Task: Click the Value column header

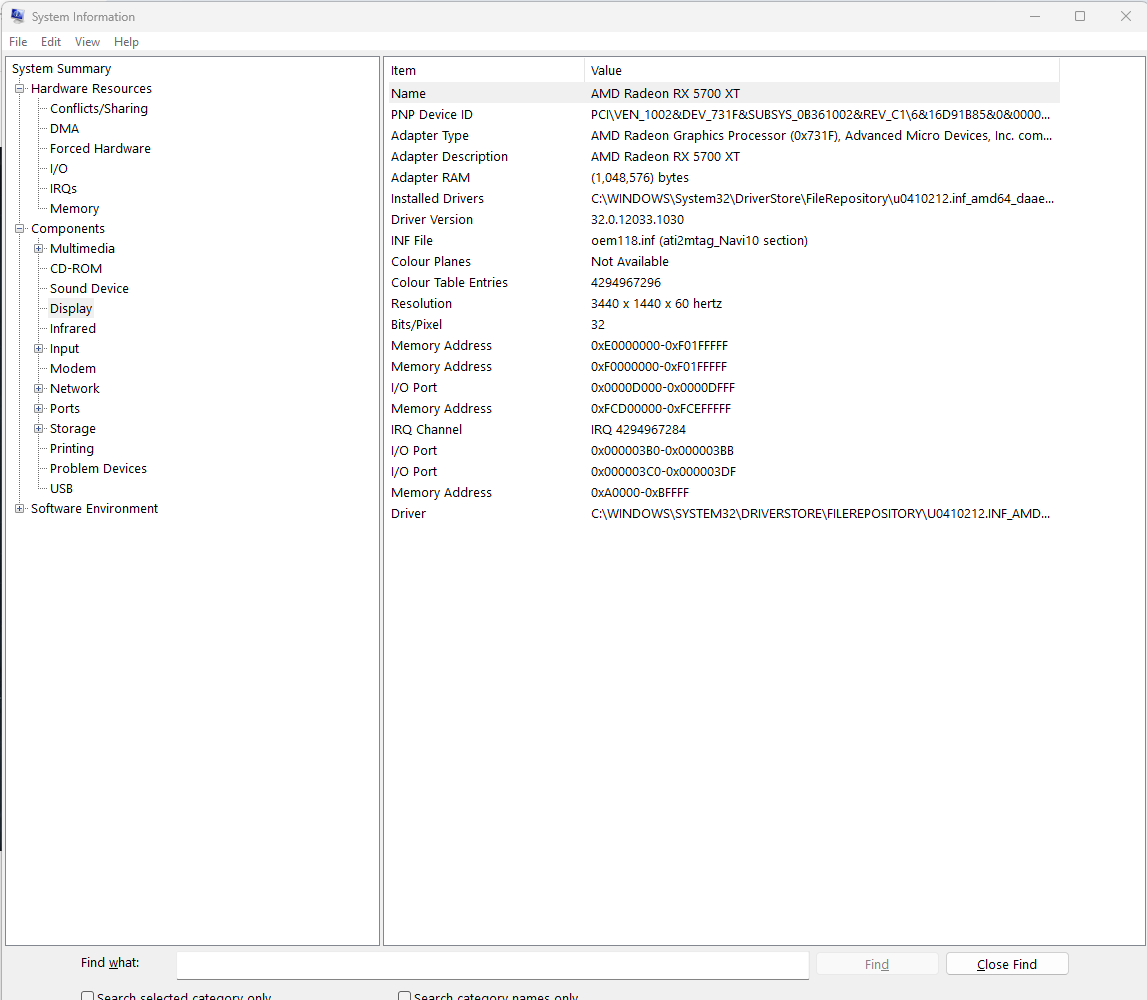Action: (820, 71)
